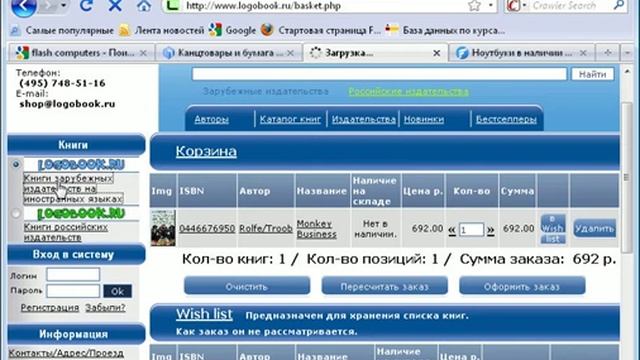The image size is (640, 360).
Task: Click the Ok login button
Action: click(x=118, y=291)
